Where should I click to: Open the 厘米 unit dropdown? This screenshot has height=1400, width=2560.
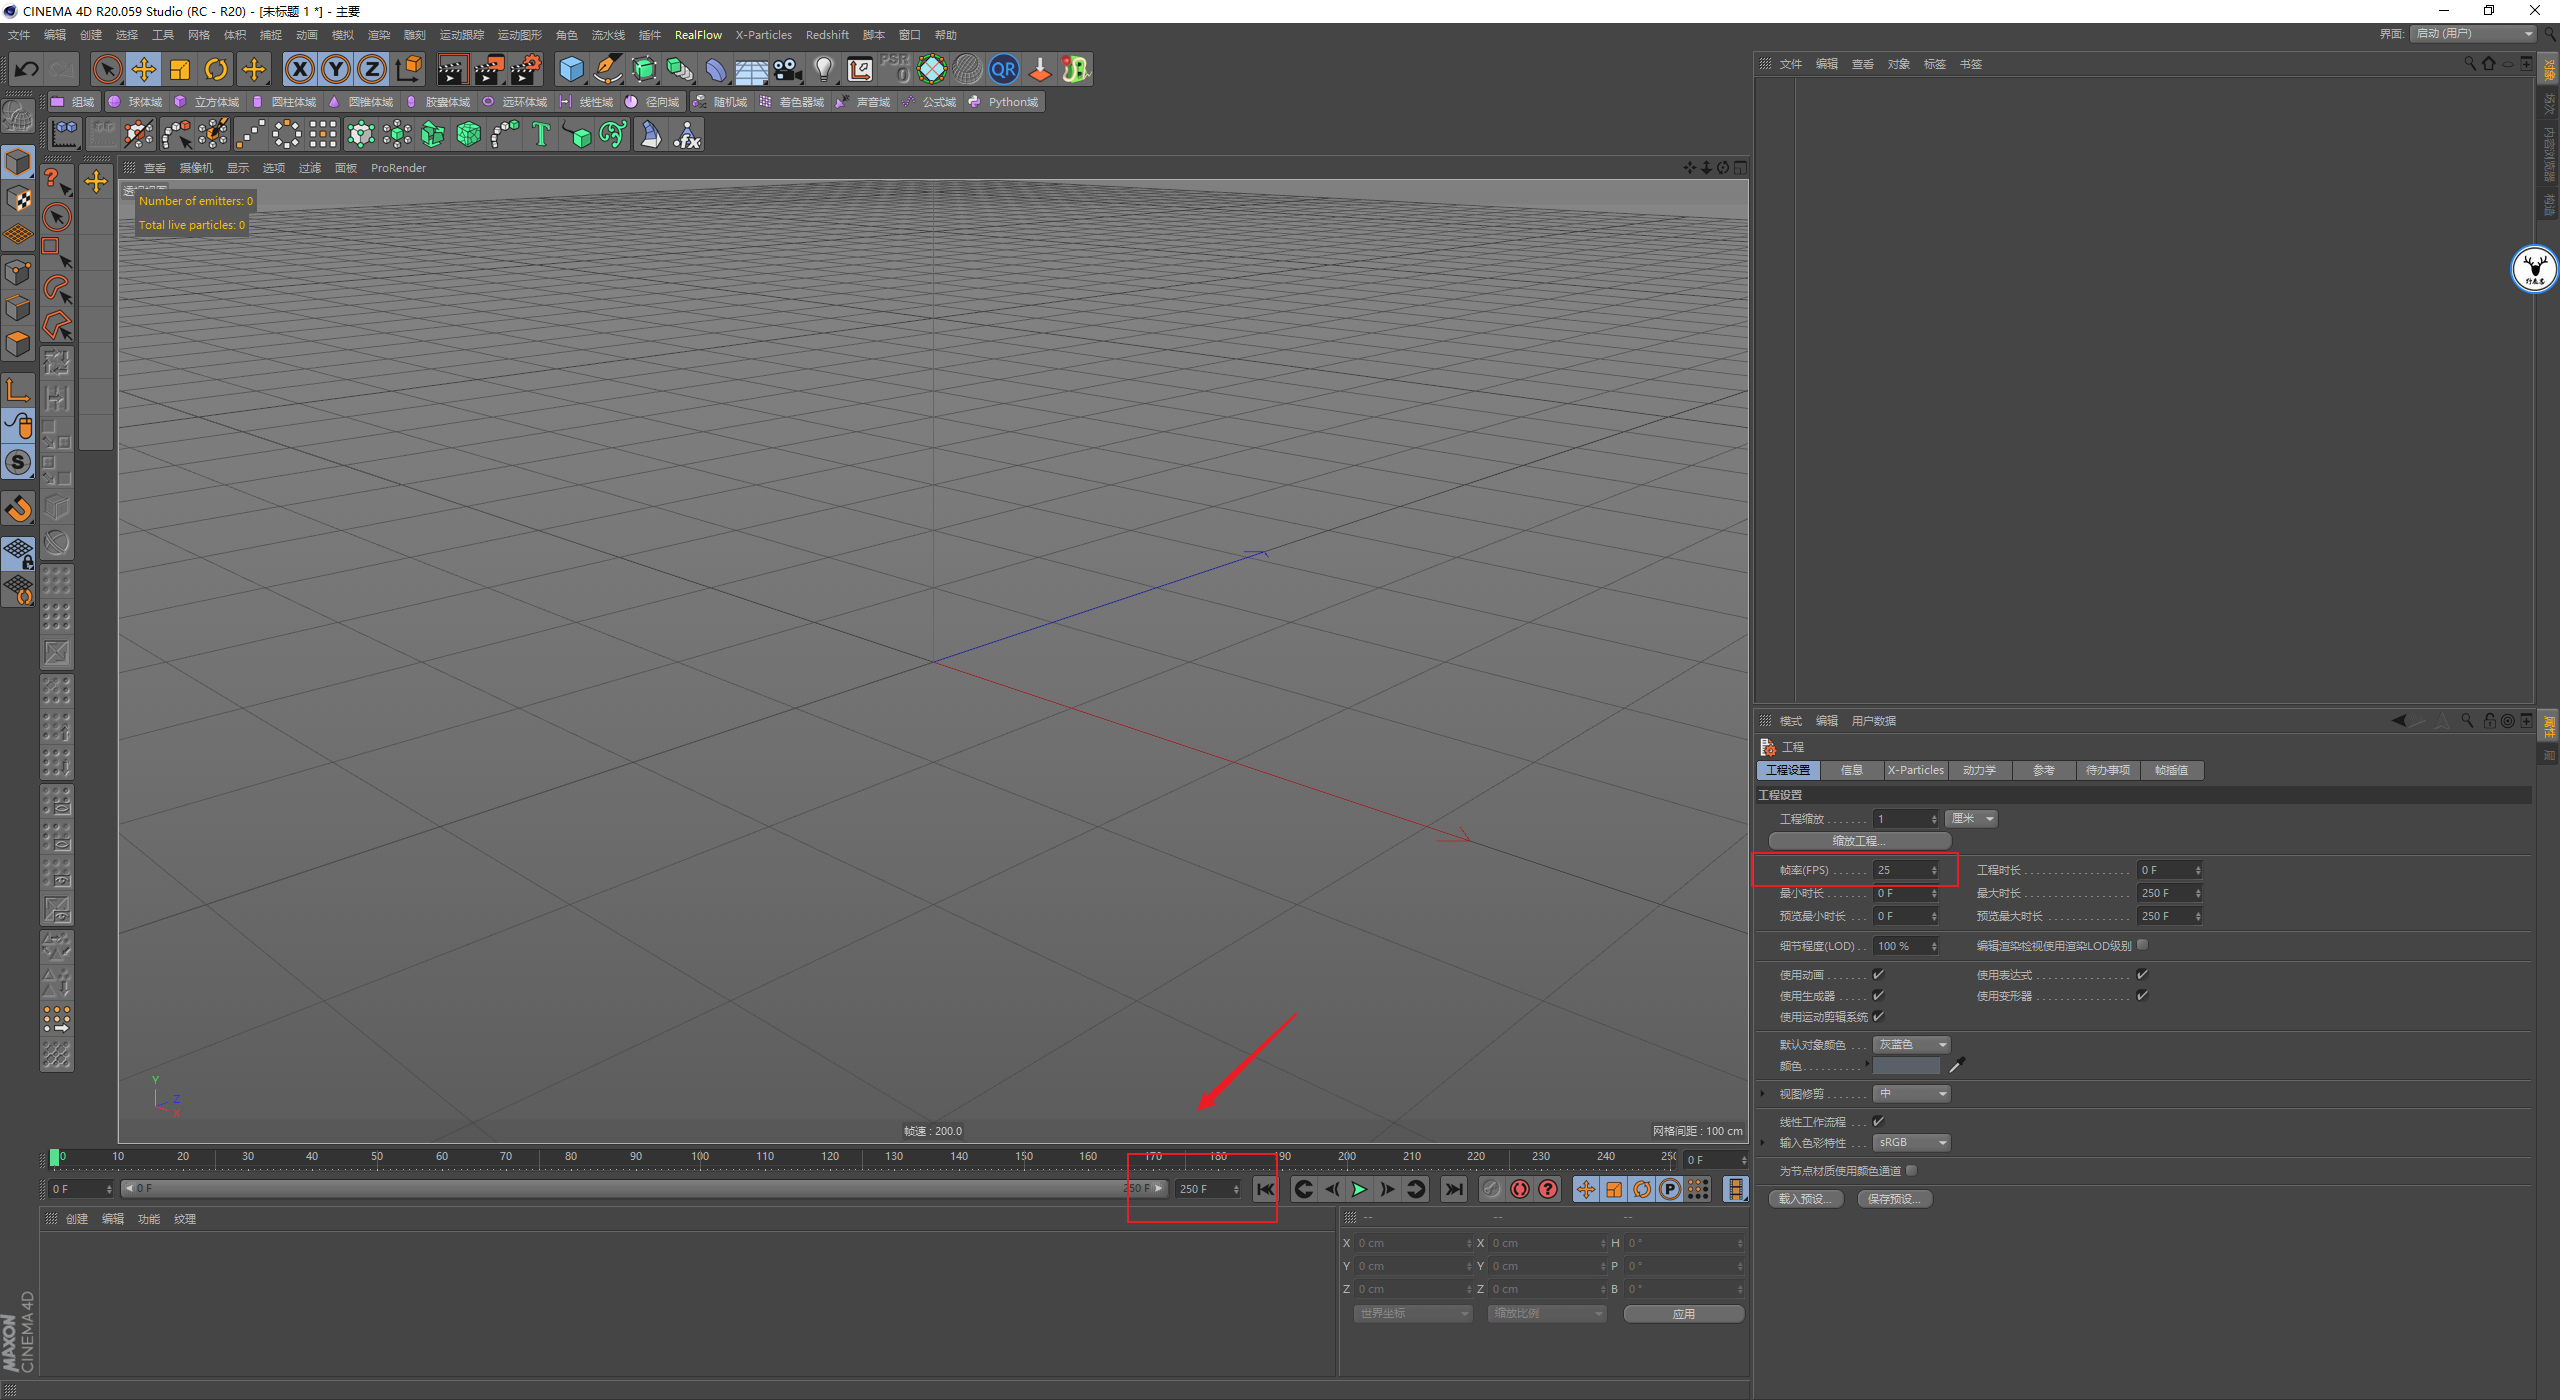(1971, 819)
